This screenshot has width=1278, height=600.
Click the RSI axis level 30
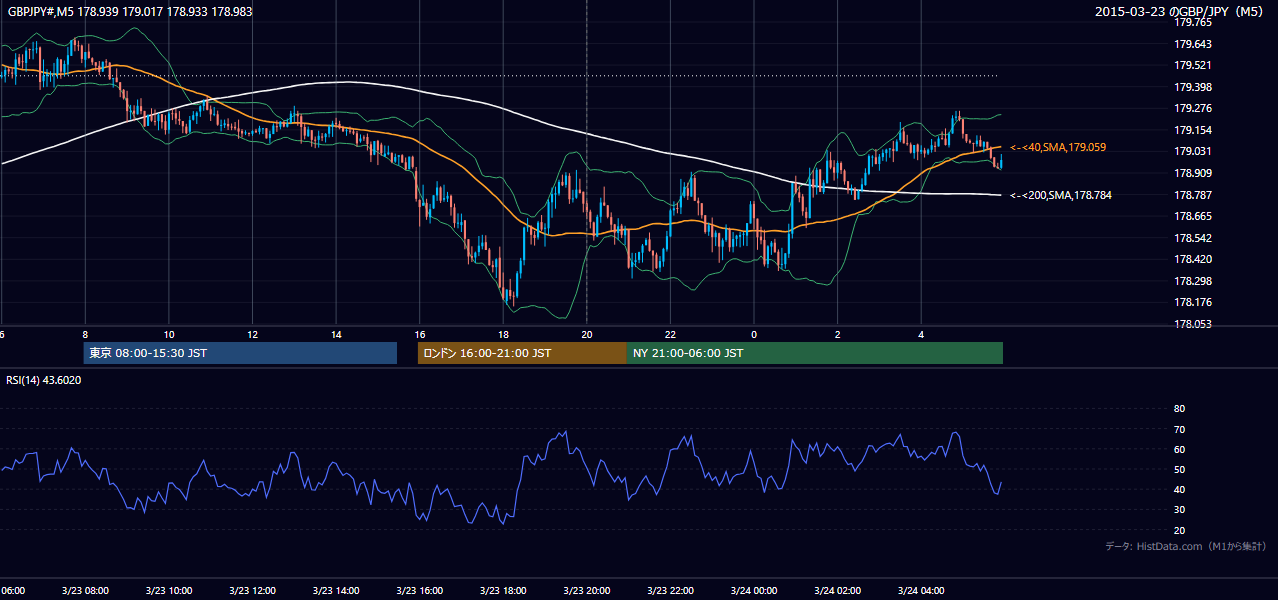tap(1179, 510)
